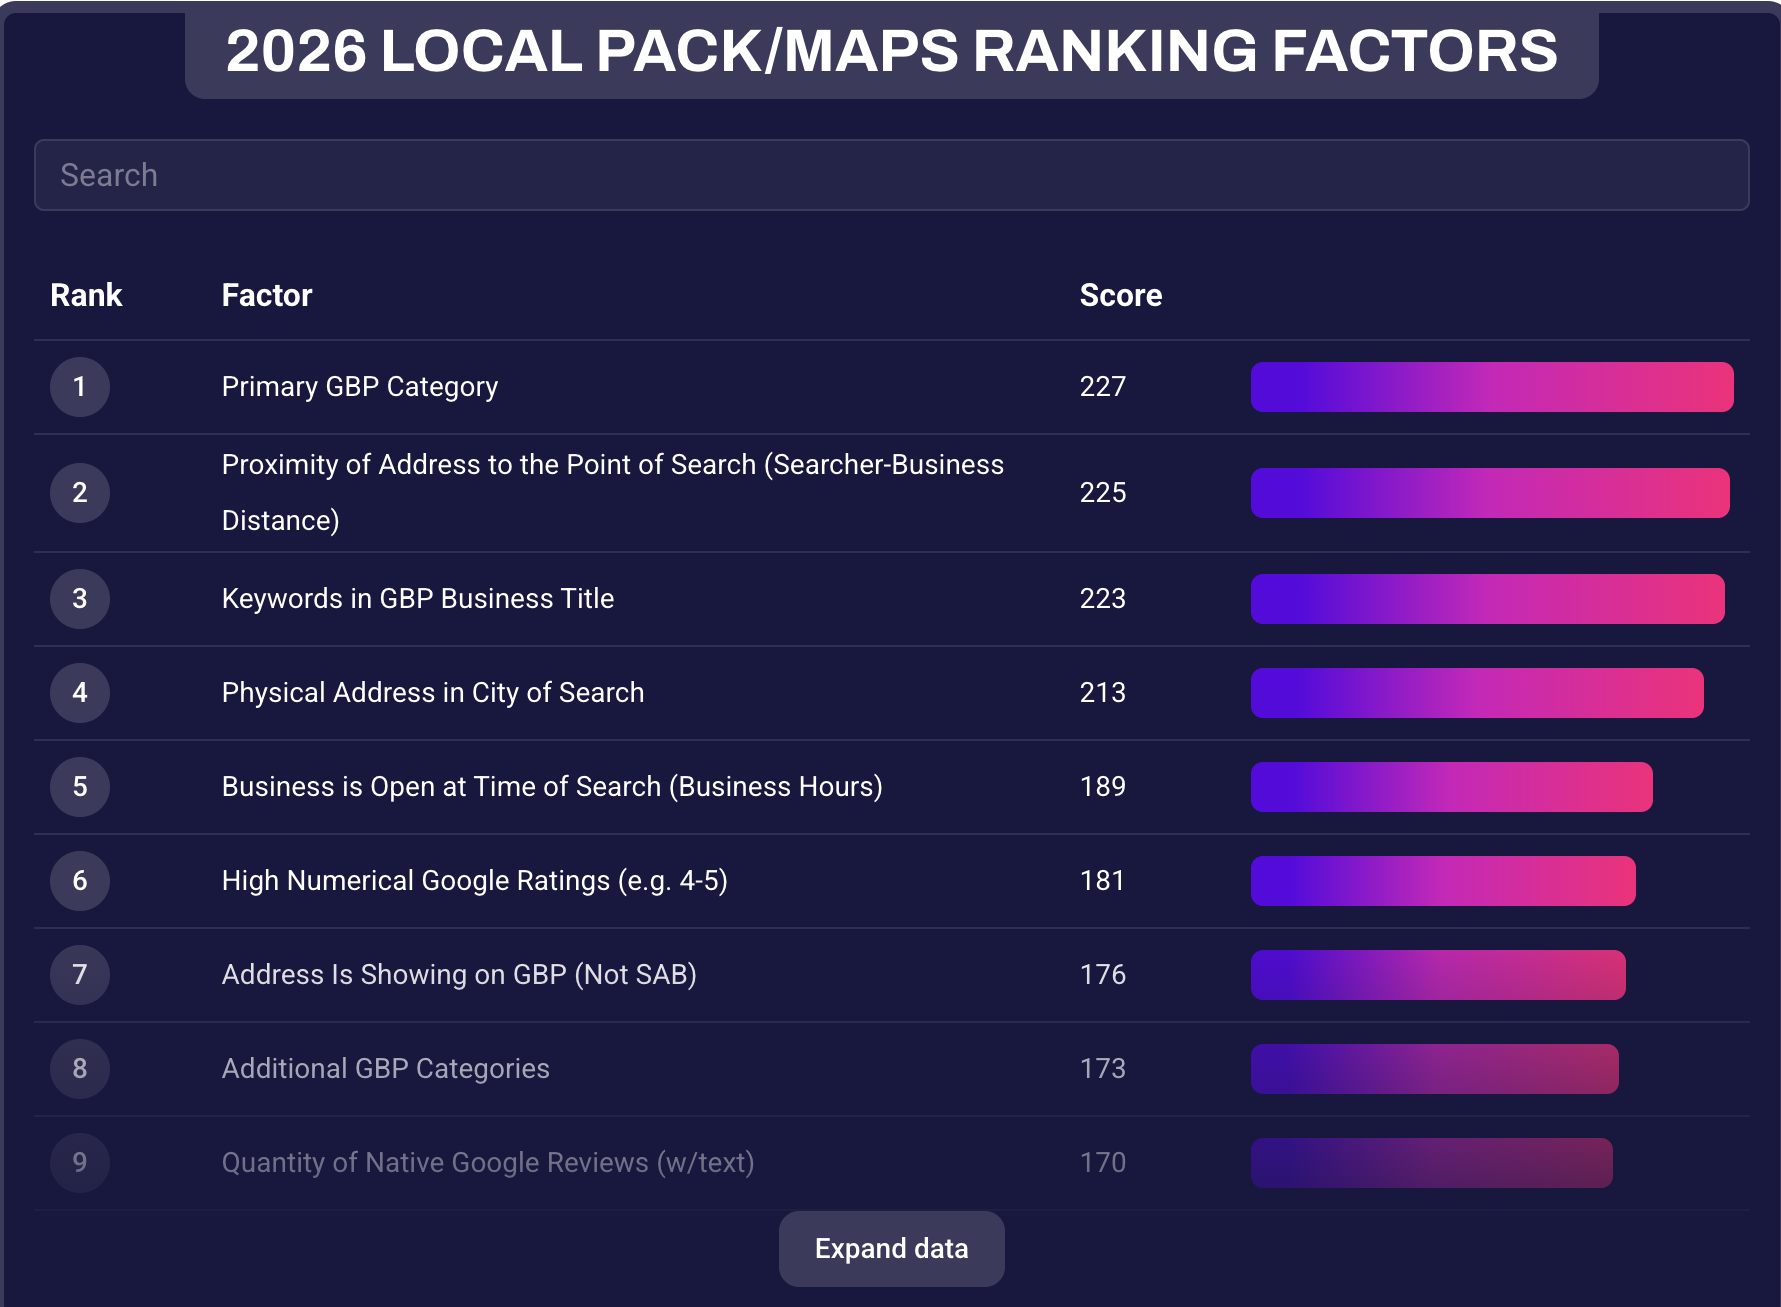Select High Numerical Google Ratings factor
The image size is (1781, 1307).
475,881
